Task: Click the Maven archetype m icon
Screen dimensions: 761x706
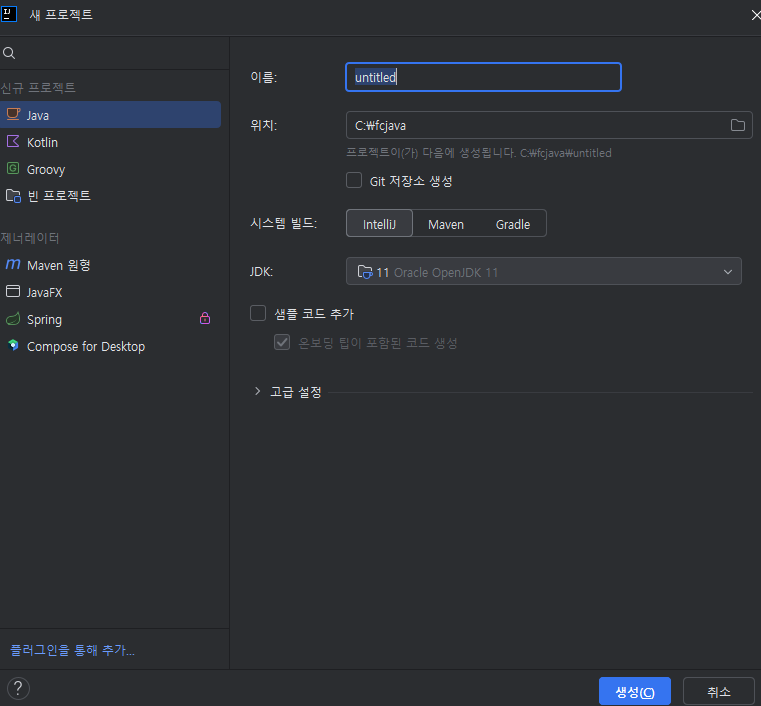Action: tap(13, 264)
